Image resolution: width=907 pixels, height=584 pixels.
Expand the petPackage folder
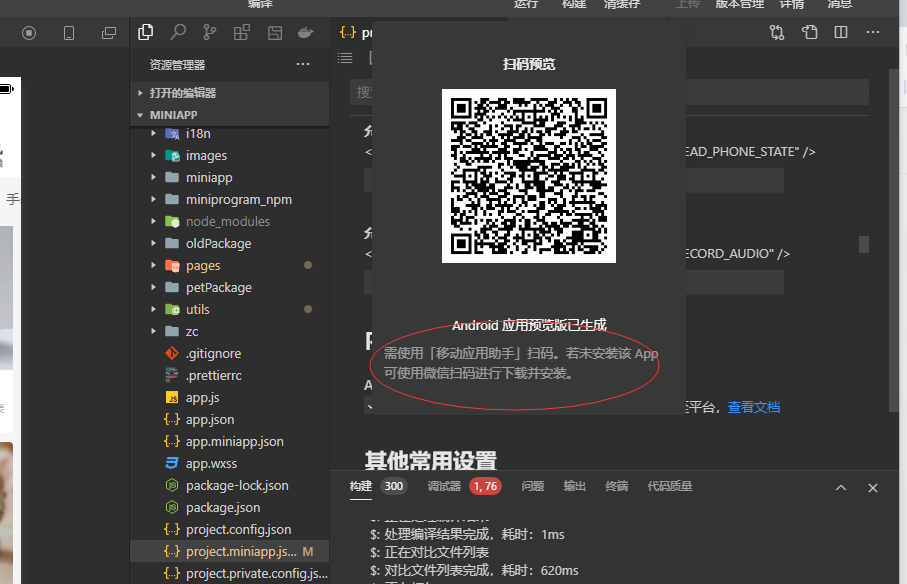pos(230,287)
